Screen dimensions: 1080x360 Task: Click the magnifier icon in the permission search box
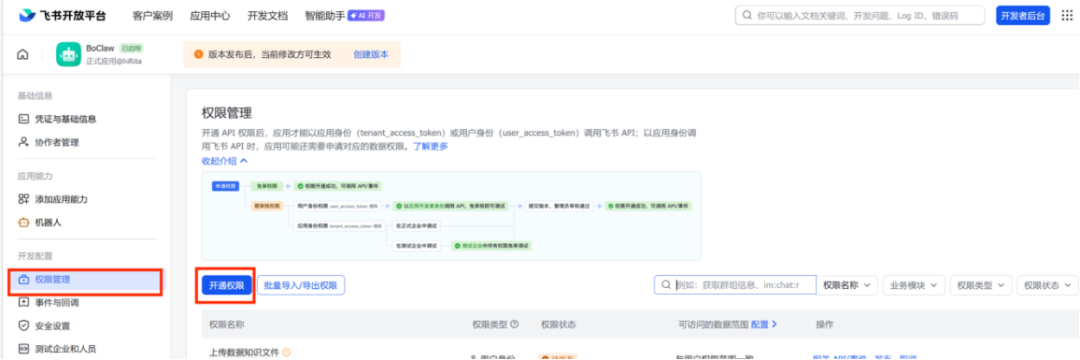(666, 284)
